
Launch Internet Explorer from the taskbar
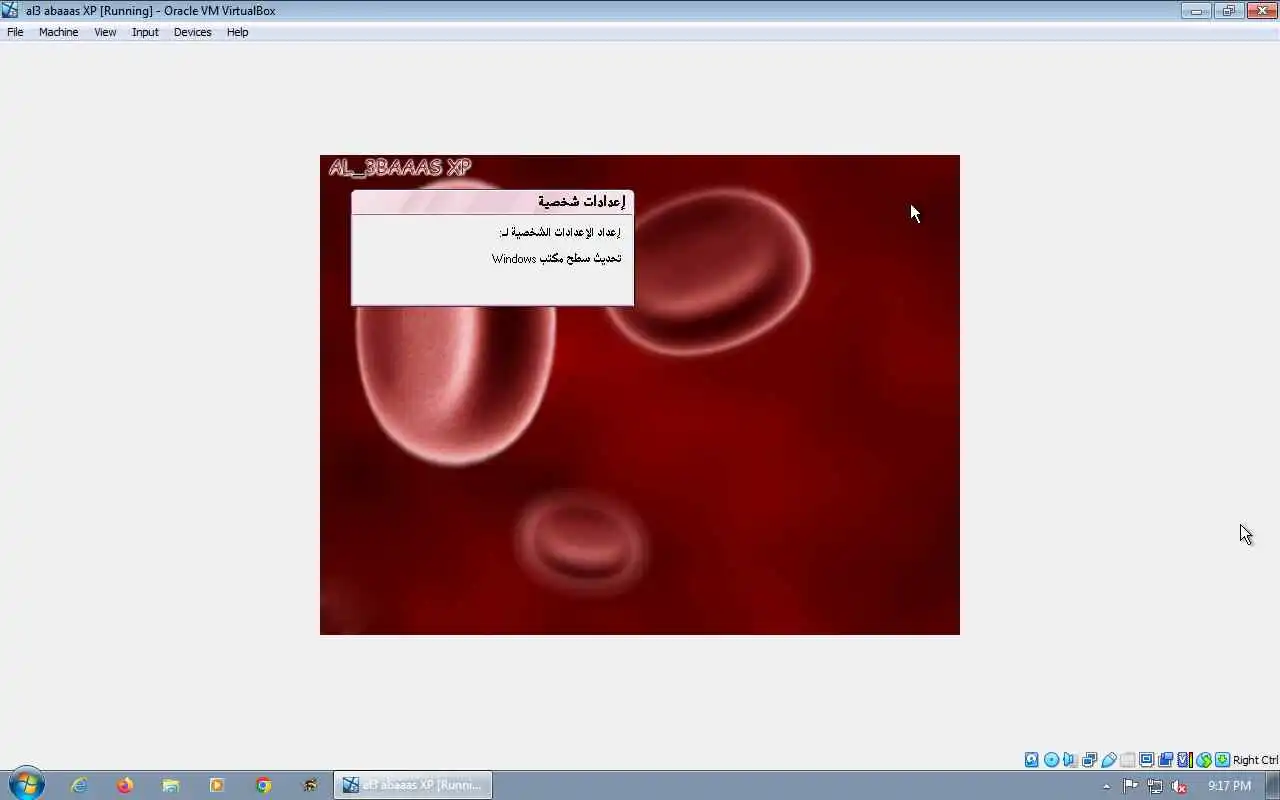tap(78, 785)
